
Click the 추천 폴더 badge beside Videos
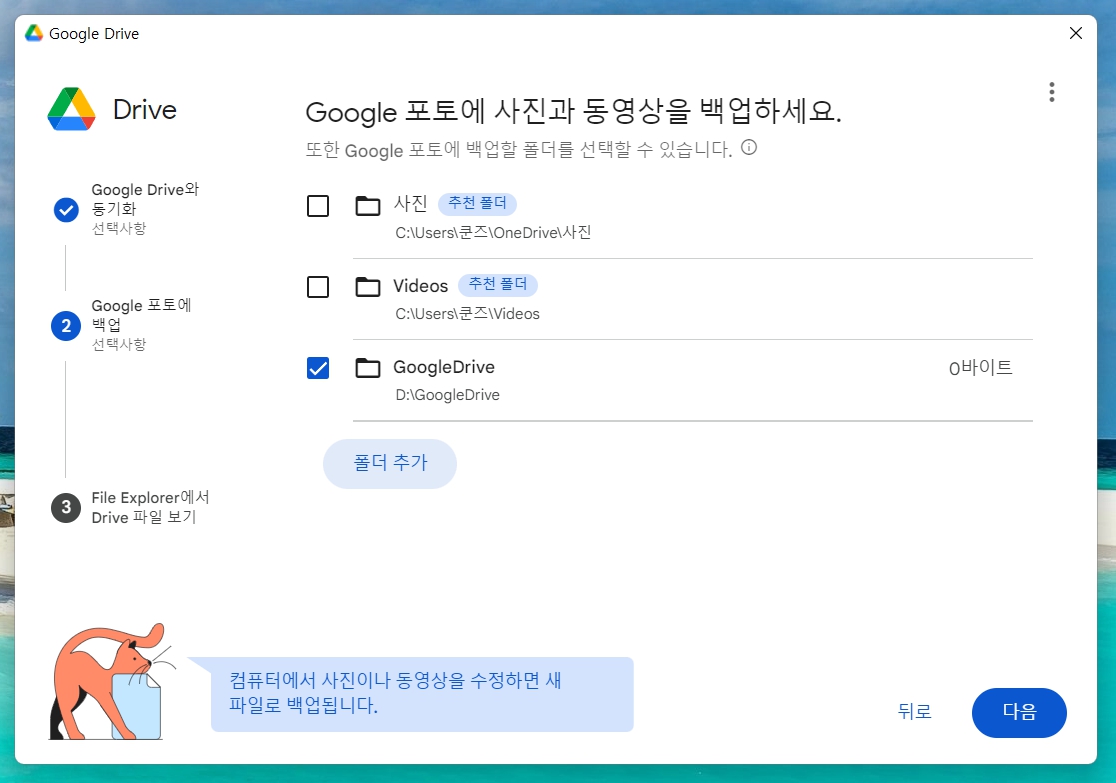click(x=498, y=285)
